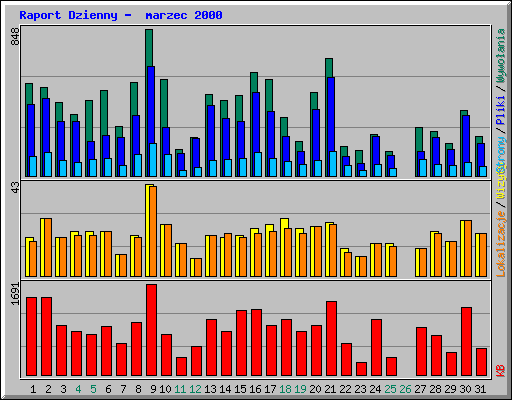Click day label 1 on the axis
512x400 pixels.
[x=33, y=389]
